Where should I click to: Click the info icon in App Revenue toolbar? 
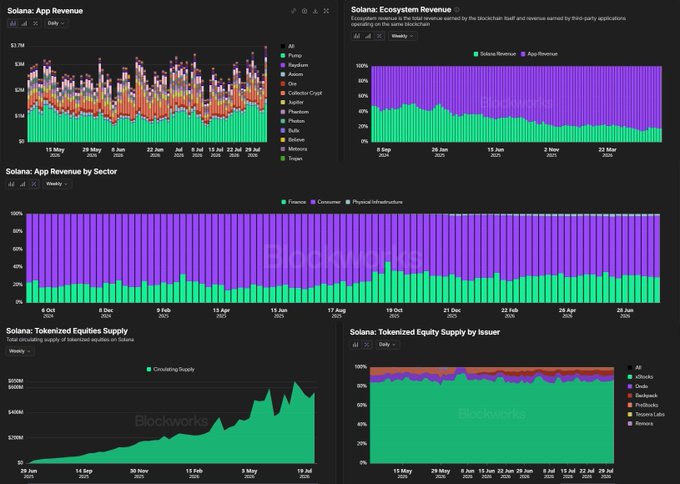point(304,11)
